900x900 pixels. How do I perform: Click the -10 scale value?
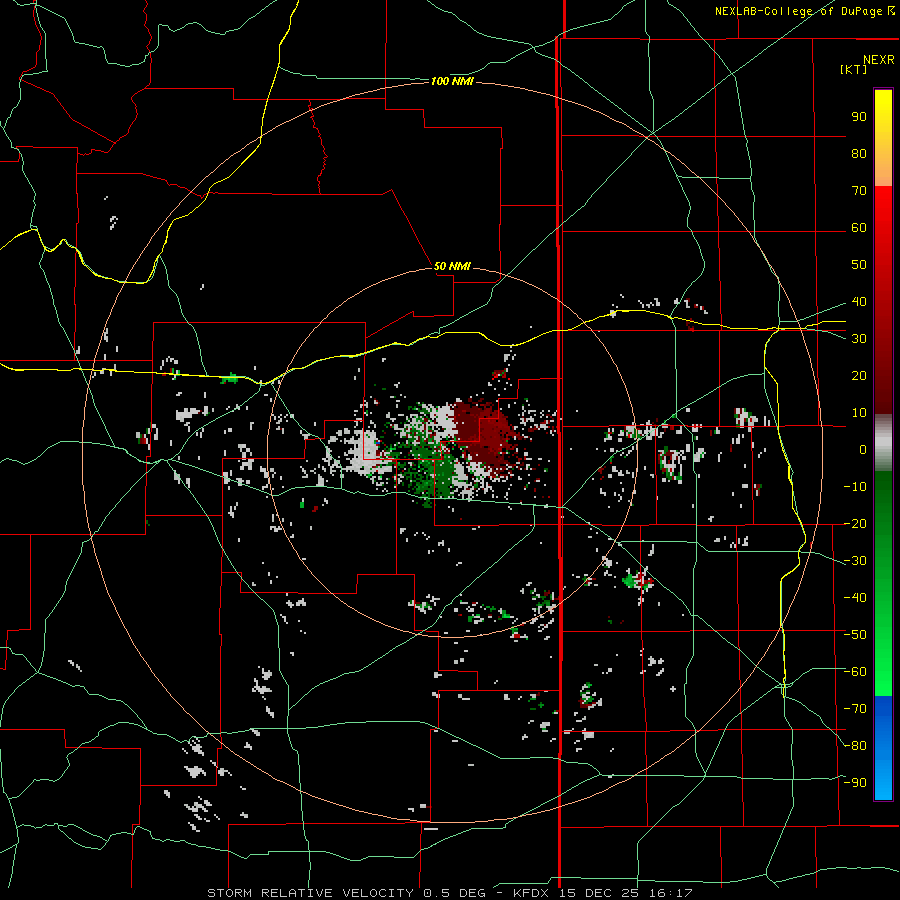pyautogui.click(x=855, y=487)
